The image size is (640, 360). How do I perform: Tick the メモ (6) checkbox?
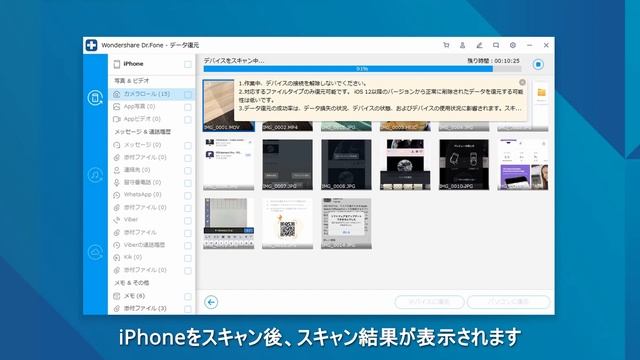coord(188,297)
